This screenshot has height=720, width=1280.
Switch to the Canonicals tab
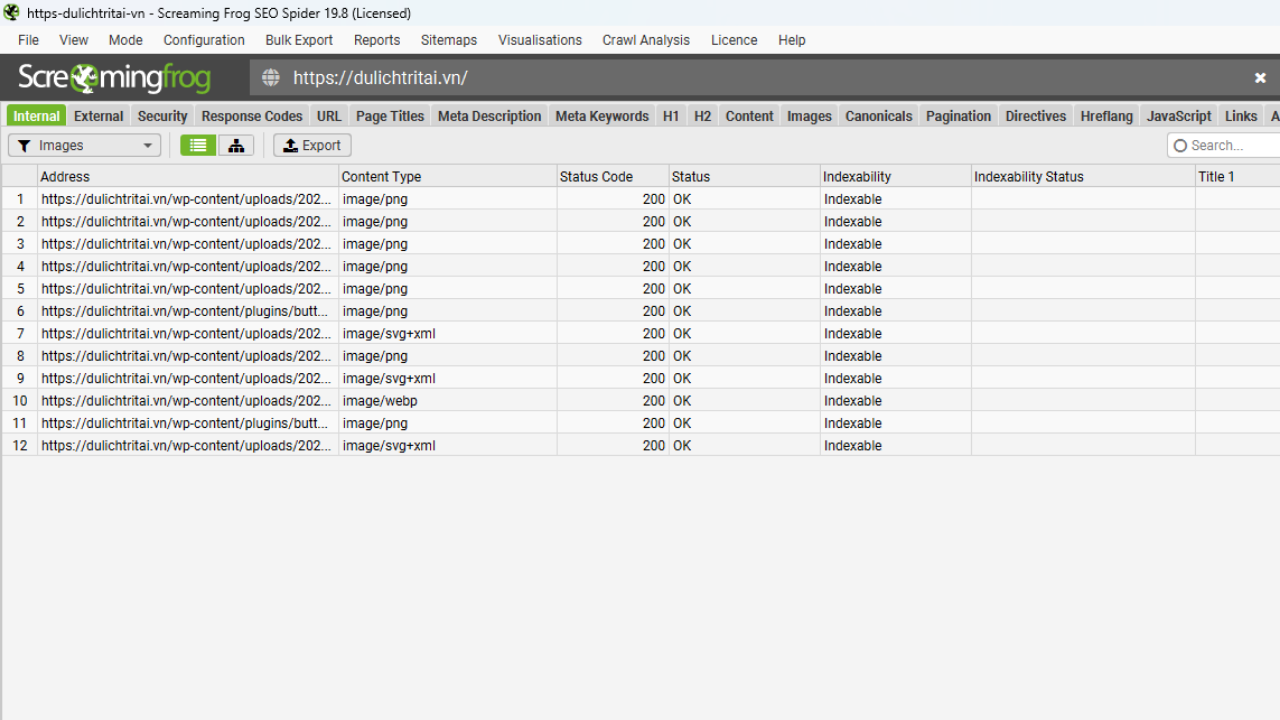878,116
